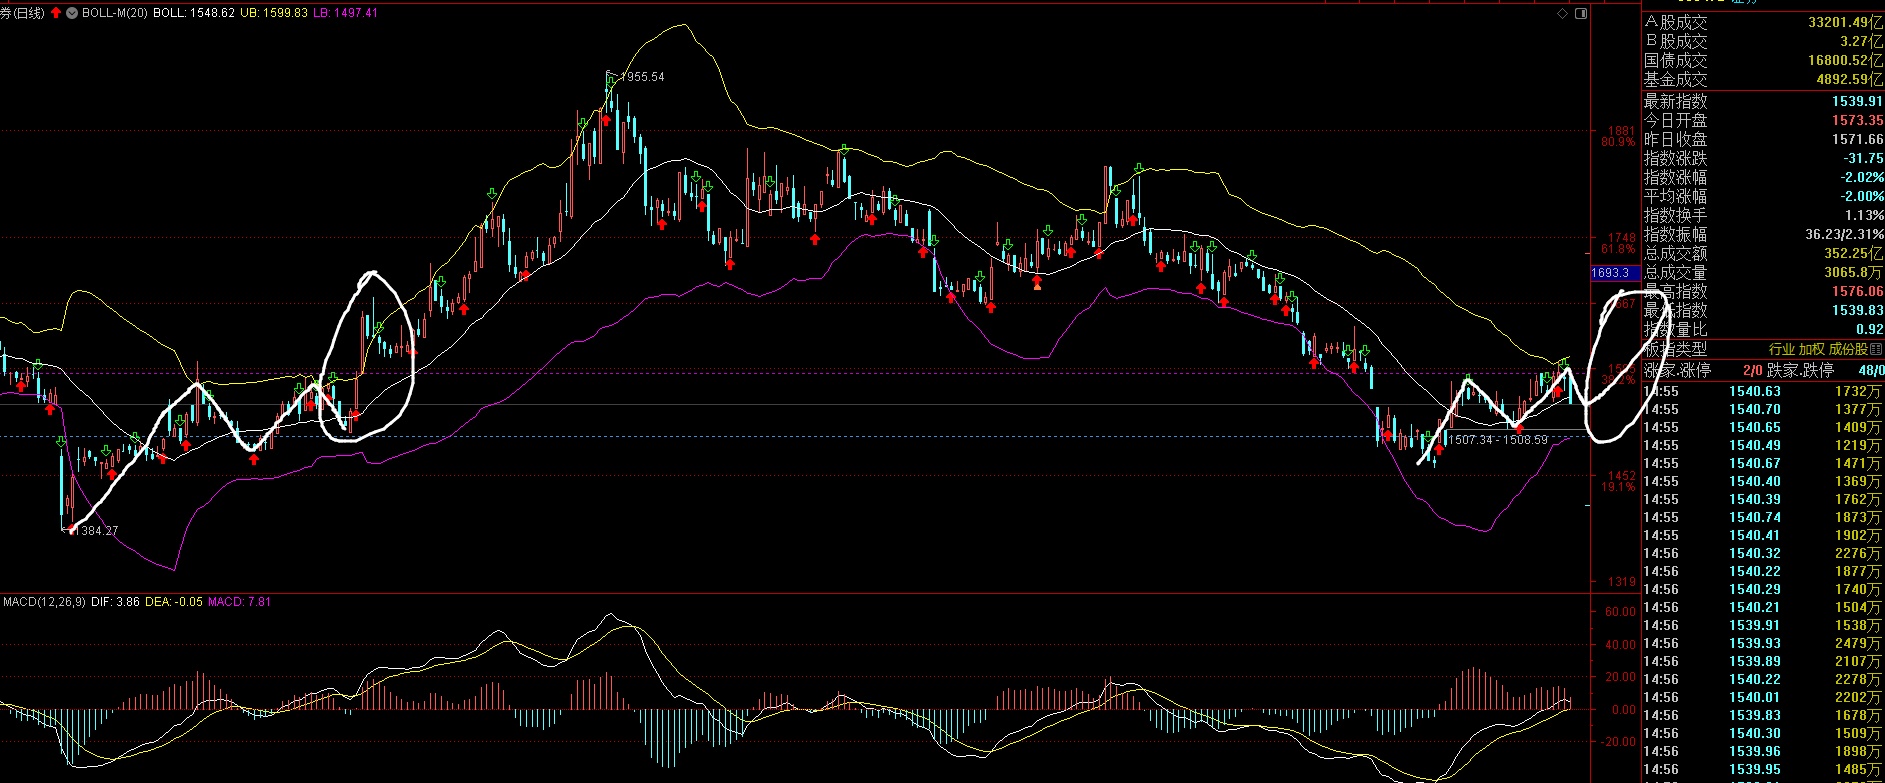Toggle the side panel layout icon

click(x=1581, y=14)
